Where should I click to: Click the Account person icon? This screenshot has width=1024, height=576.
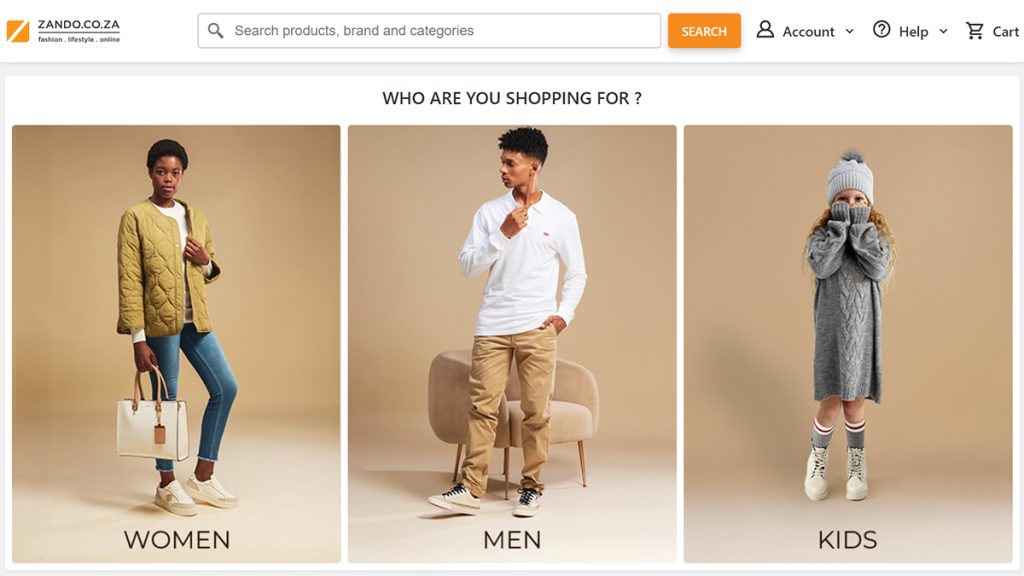(765, 30)
